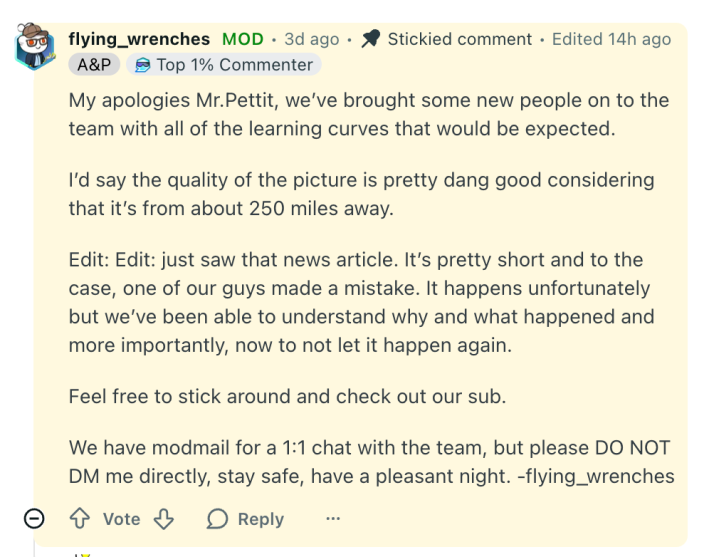Click the green MOD badge
The image size is (709, 557).
[243, 40]
